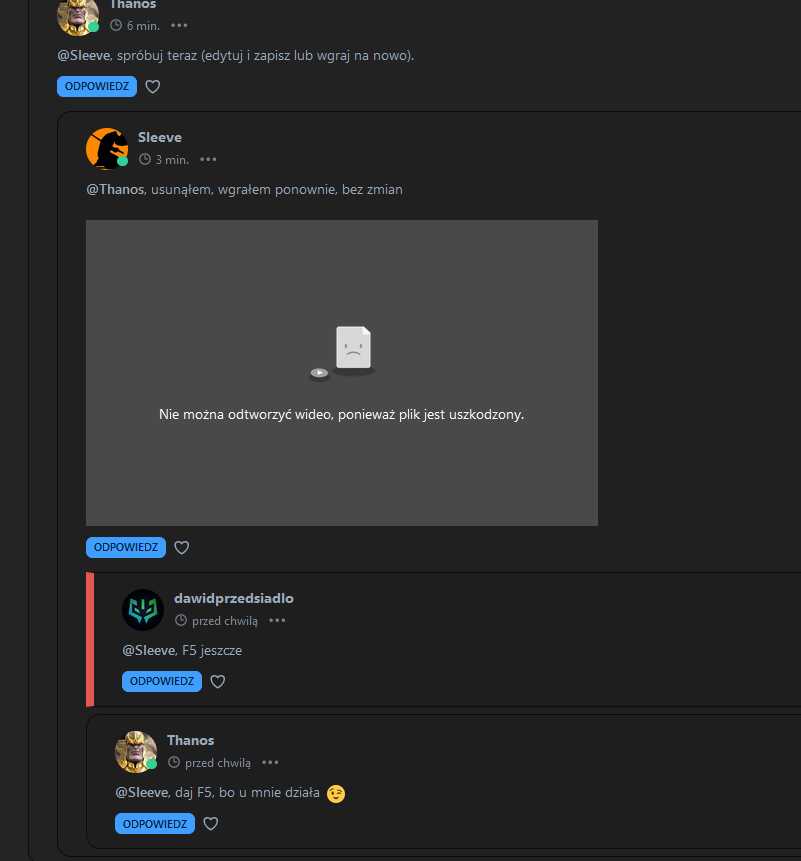Viewport: 801px width, 861px height.
Task: Open three-dot menu on Sleeve's comment
Action: [208, 160]
